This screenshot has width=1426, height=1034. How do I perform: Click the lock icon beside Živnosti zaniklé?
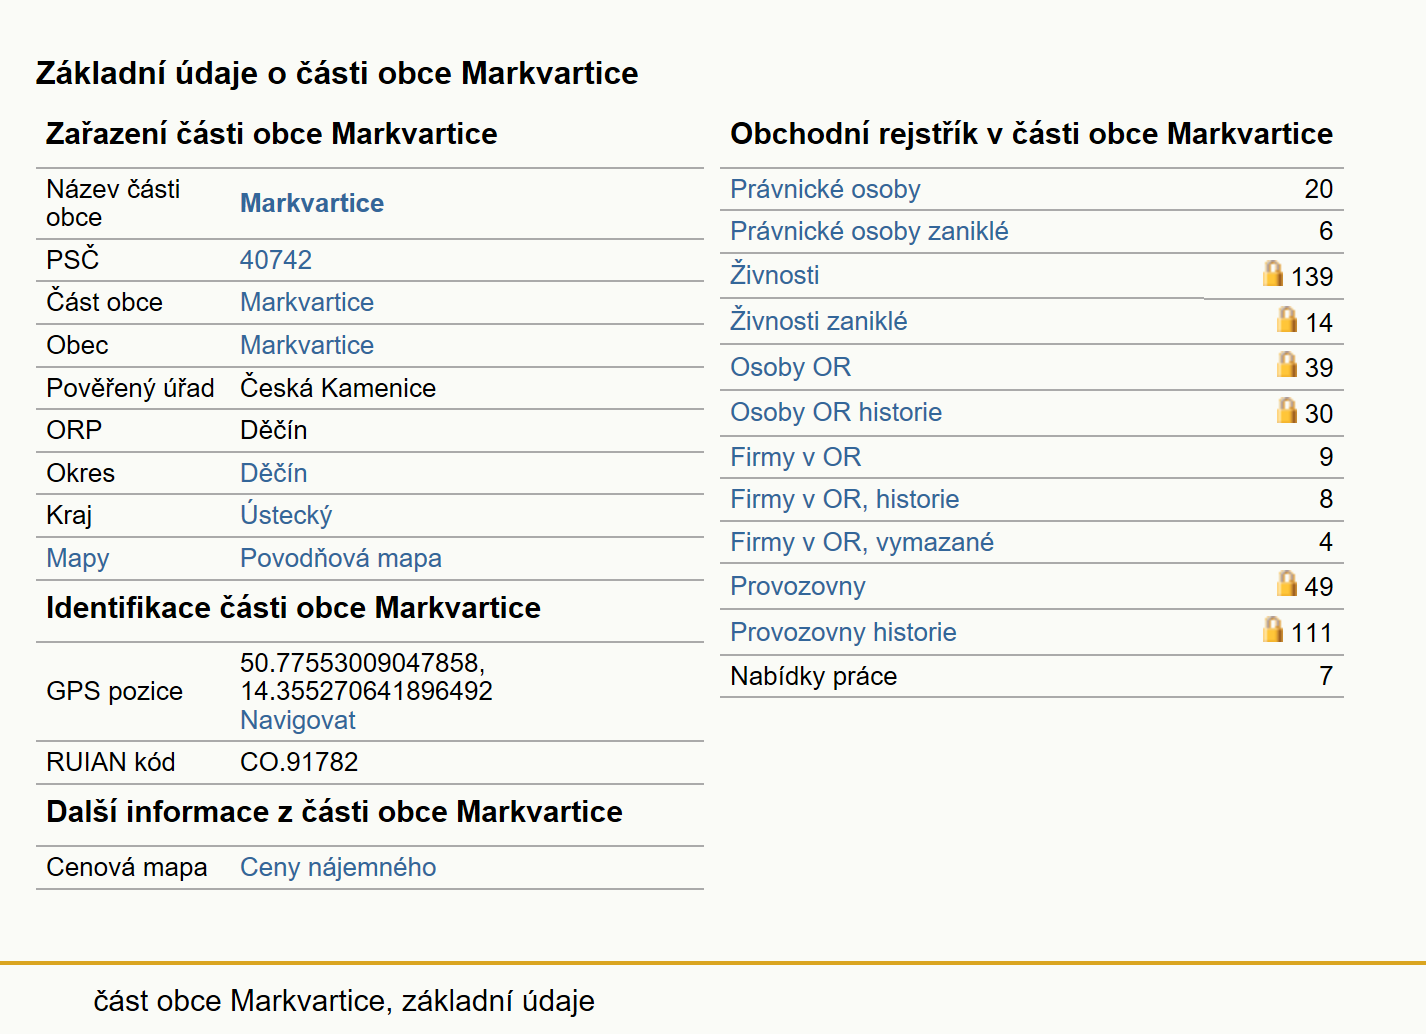click(1287, 319)
